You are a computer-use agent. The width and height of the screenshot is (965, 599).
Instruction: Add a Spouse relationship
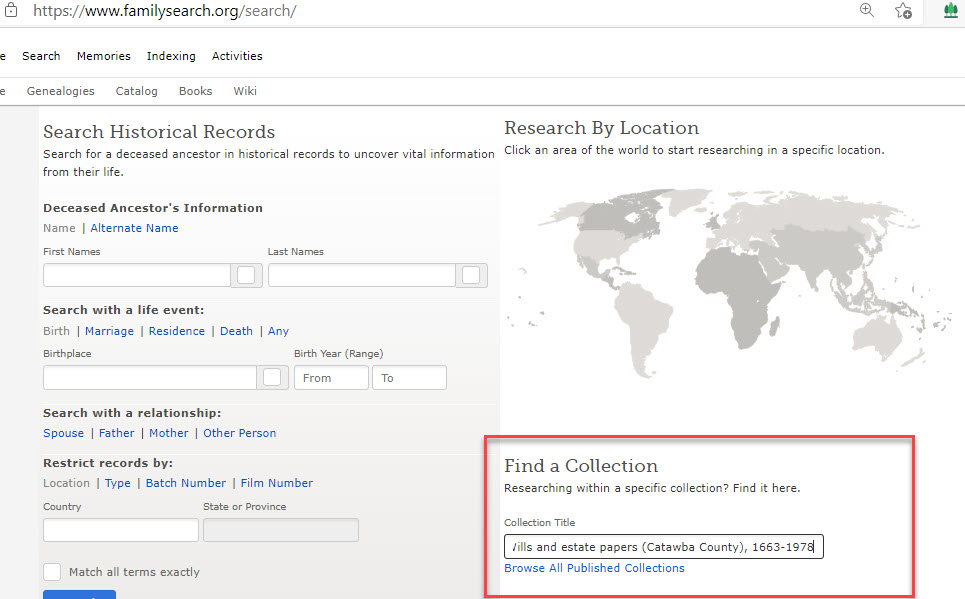63,433
